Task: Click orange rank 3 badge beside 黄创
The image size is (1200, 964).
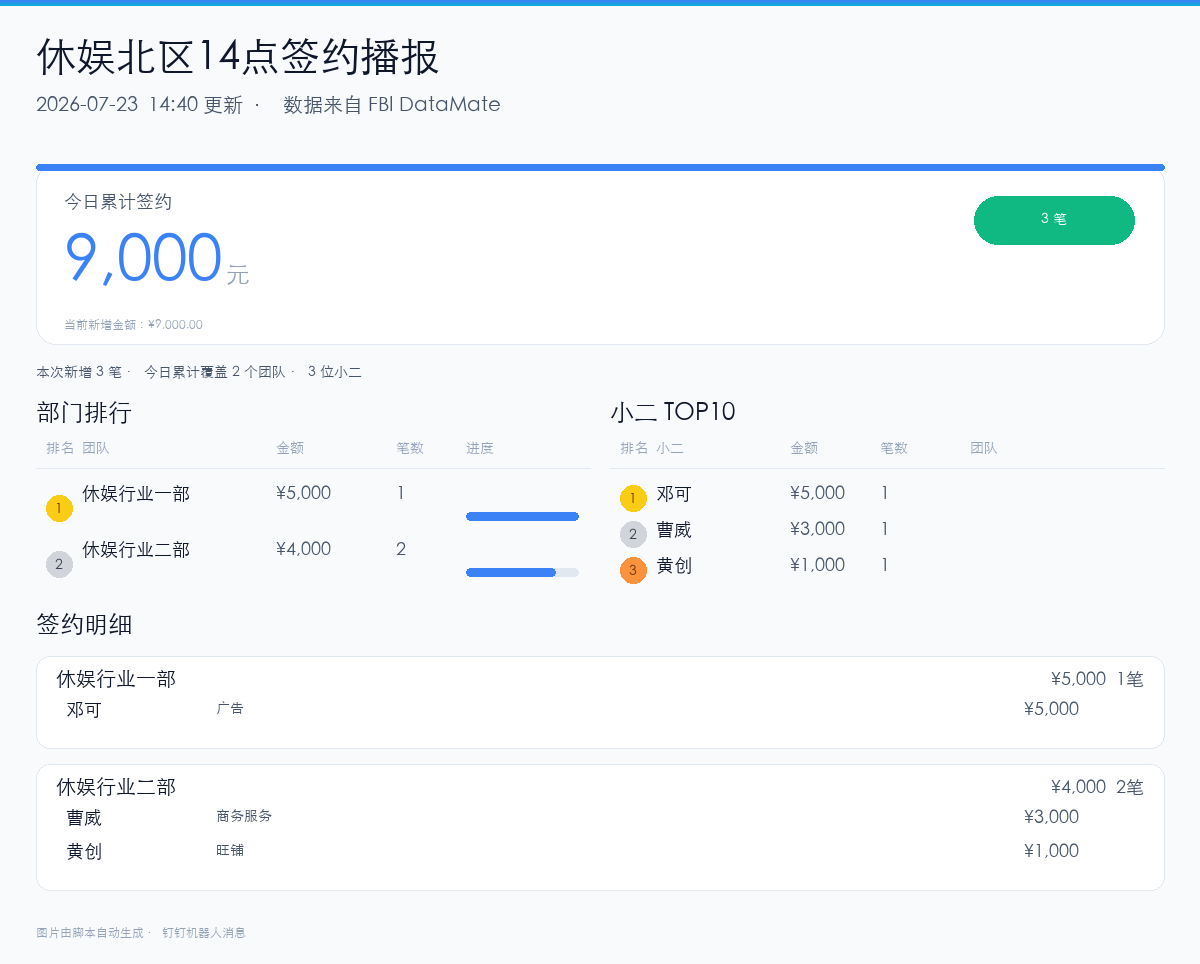Action: click(633, 570)
